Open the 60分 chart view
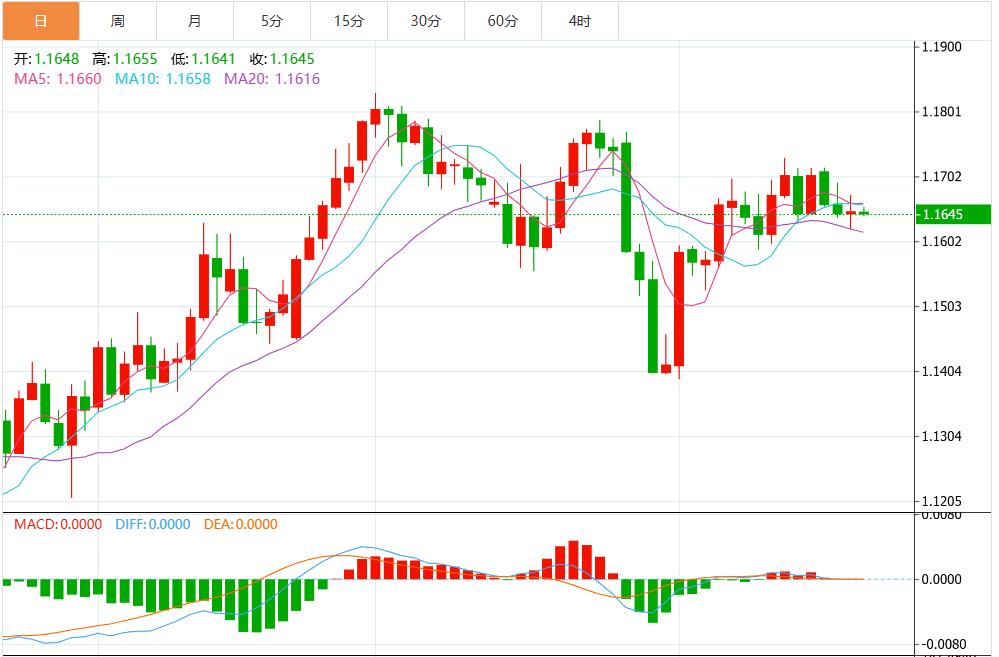 tap(503, 20)
